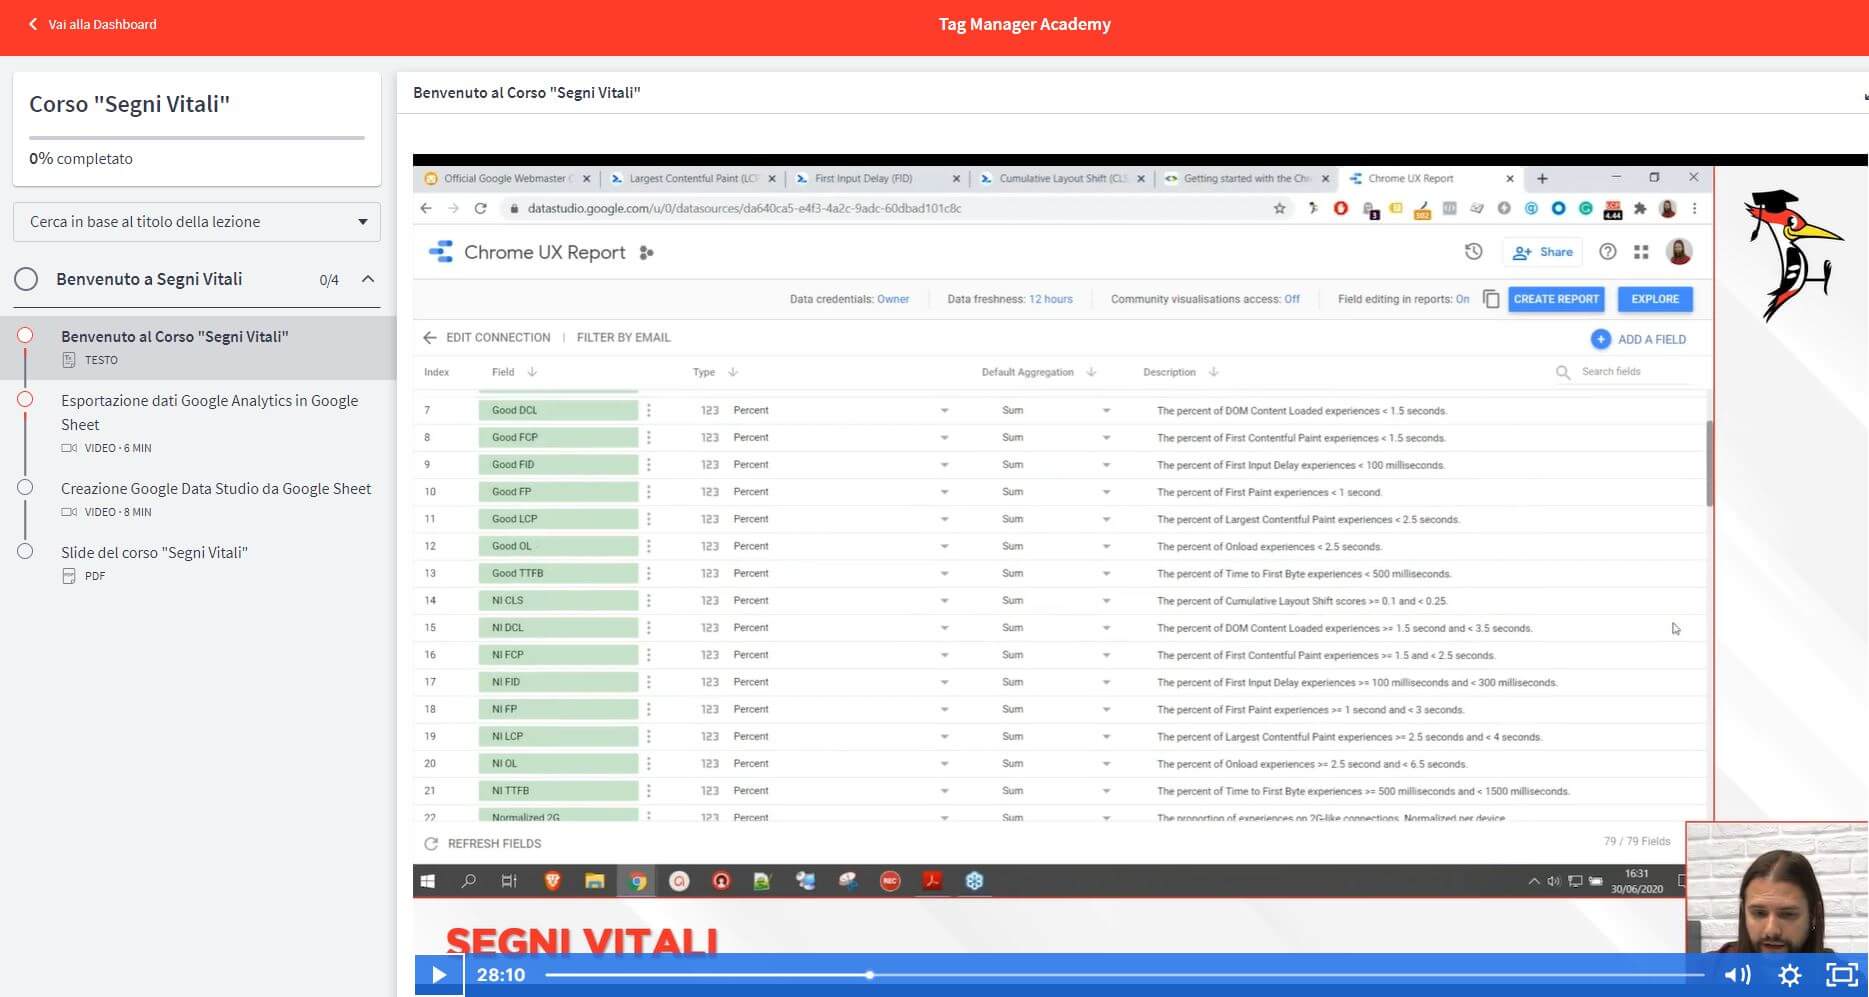Enter fullscreen video mode
1869x997 pixels.
coord(1842,975)
